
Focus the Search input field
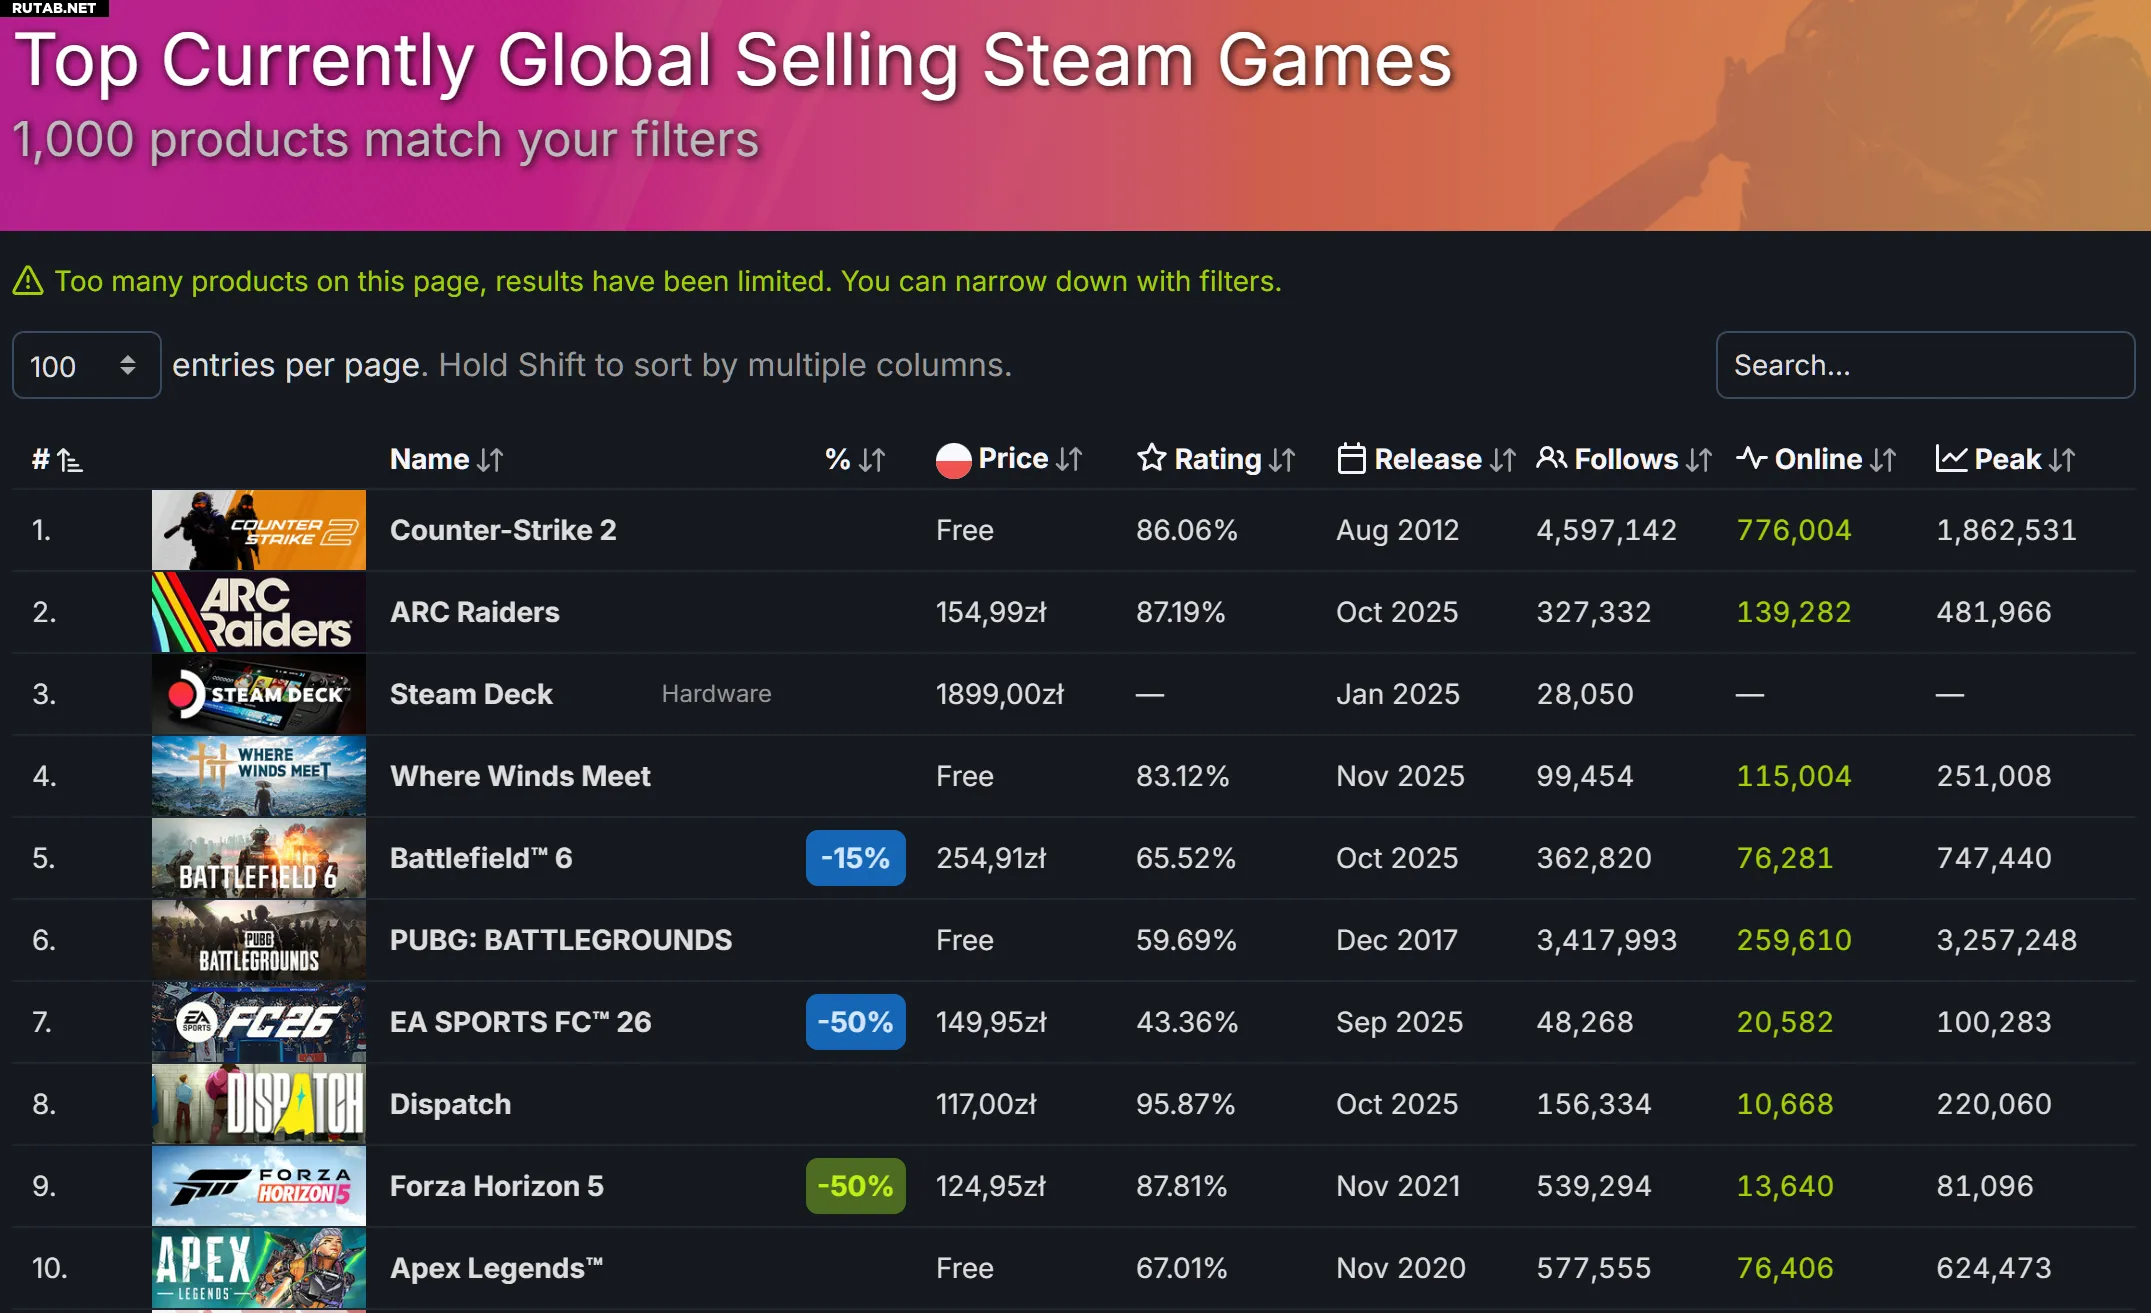click(1924, 366)
